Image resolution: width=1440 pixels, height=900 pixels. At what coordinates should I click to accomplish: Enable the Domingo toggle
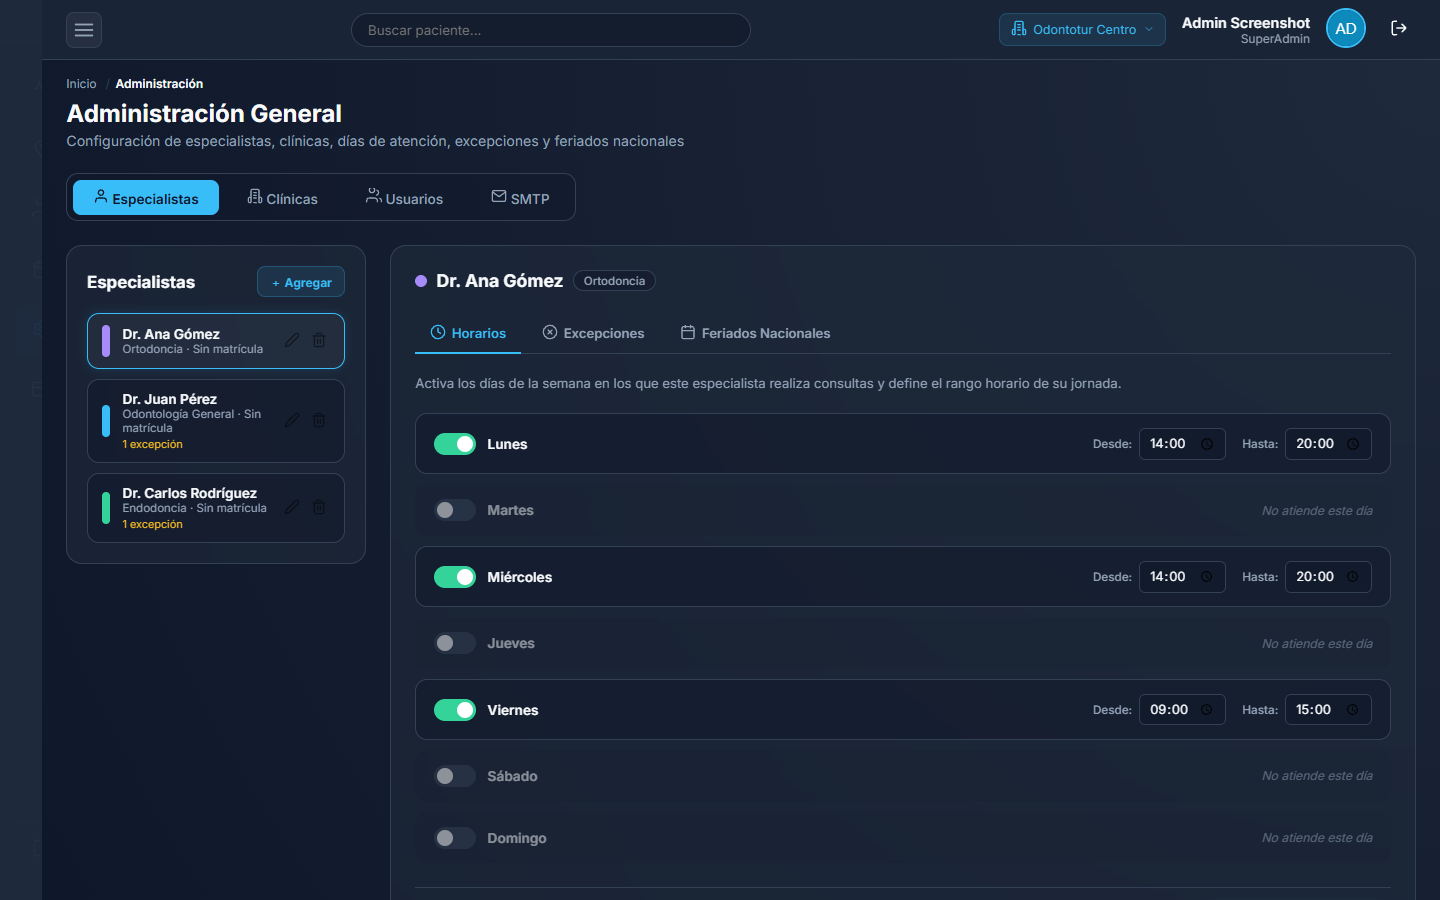coord(455,838)
